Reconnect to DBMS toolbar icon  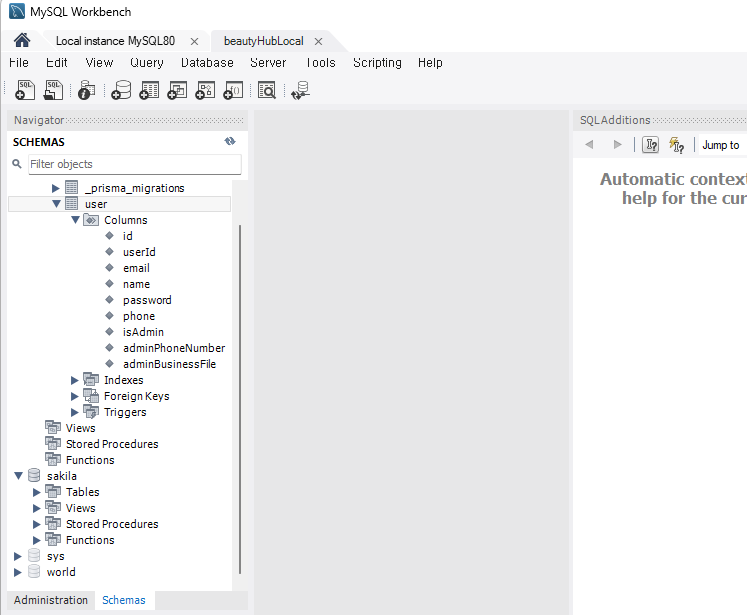301,90
